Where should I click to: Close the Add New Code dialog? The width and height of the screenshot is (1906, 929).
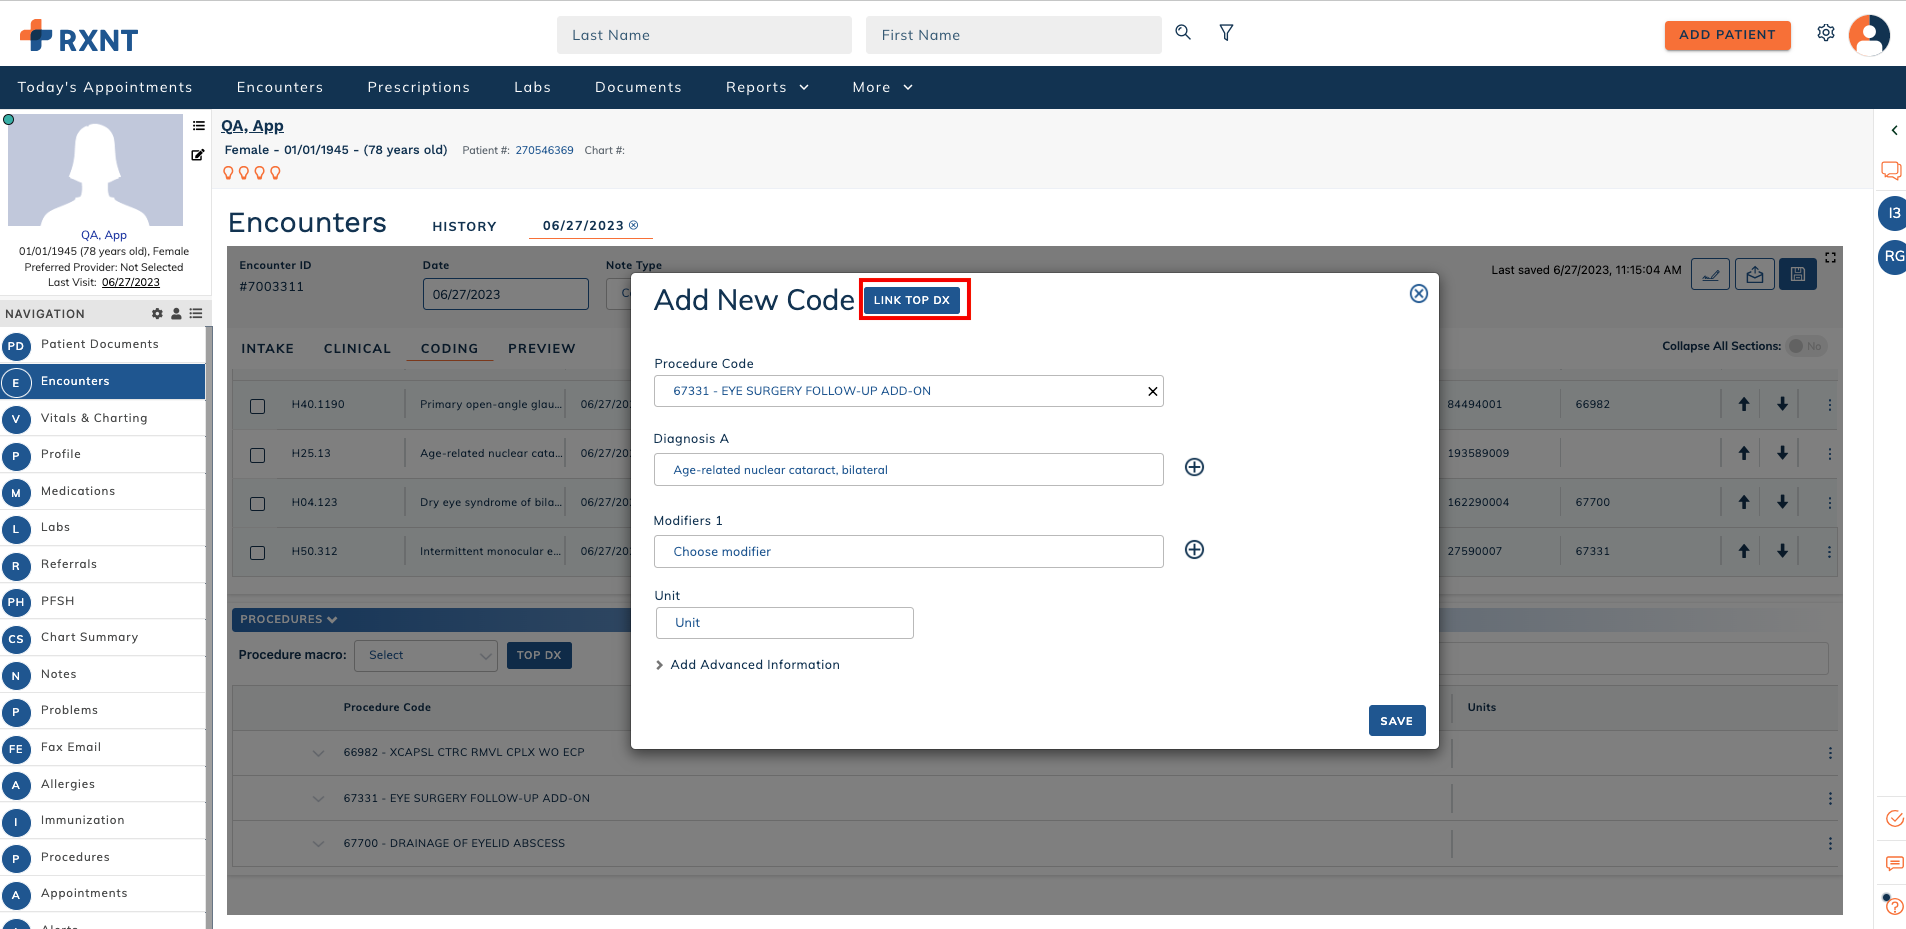[x=1418, y=294]
